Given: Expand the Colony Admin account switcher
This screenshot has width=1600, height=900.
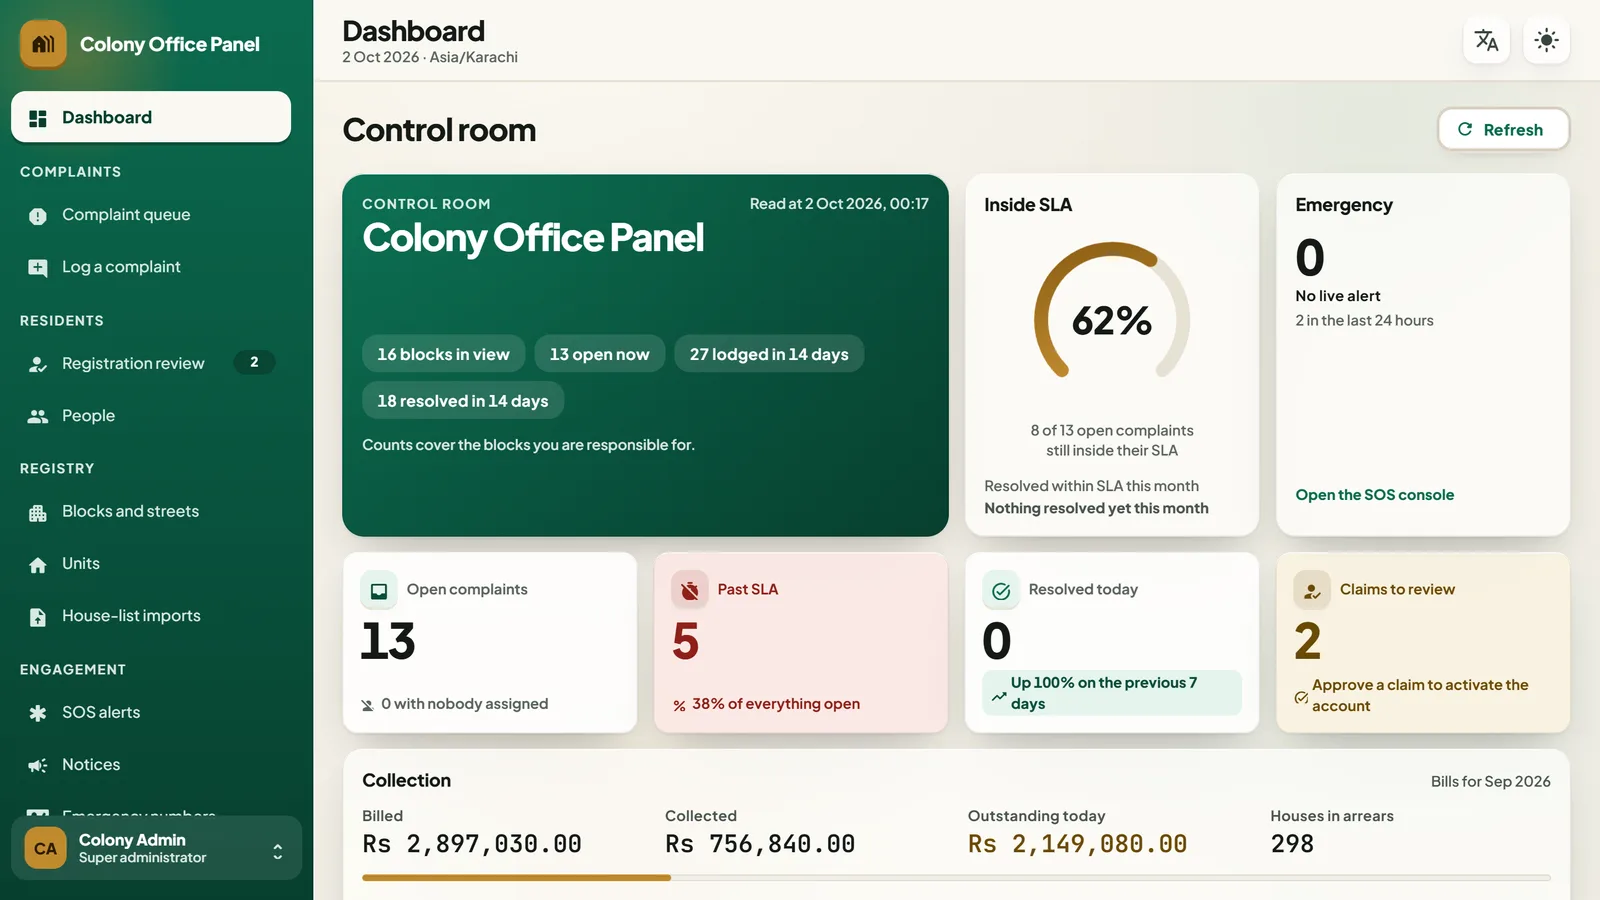Looking at the screenshot, I should 277,851.
